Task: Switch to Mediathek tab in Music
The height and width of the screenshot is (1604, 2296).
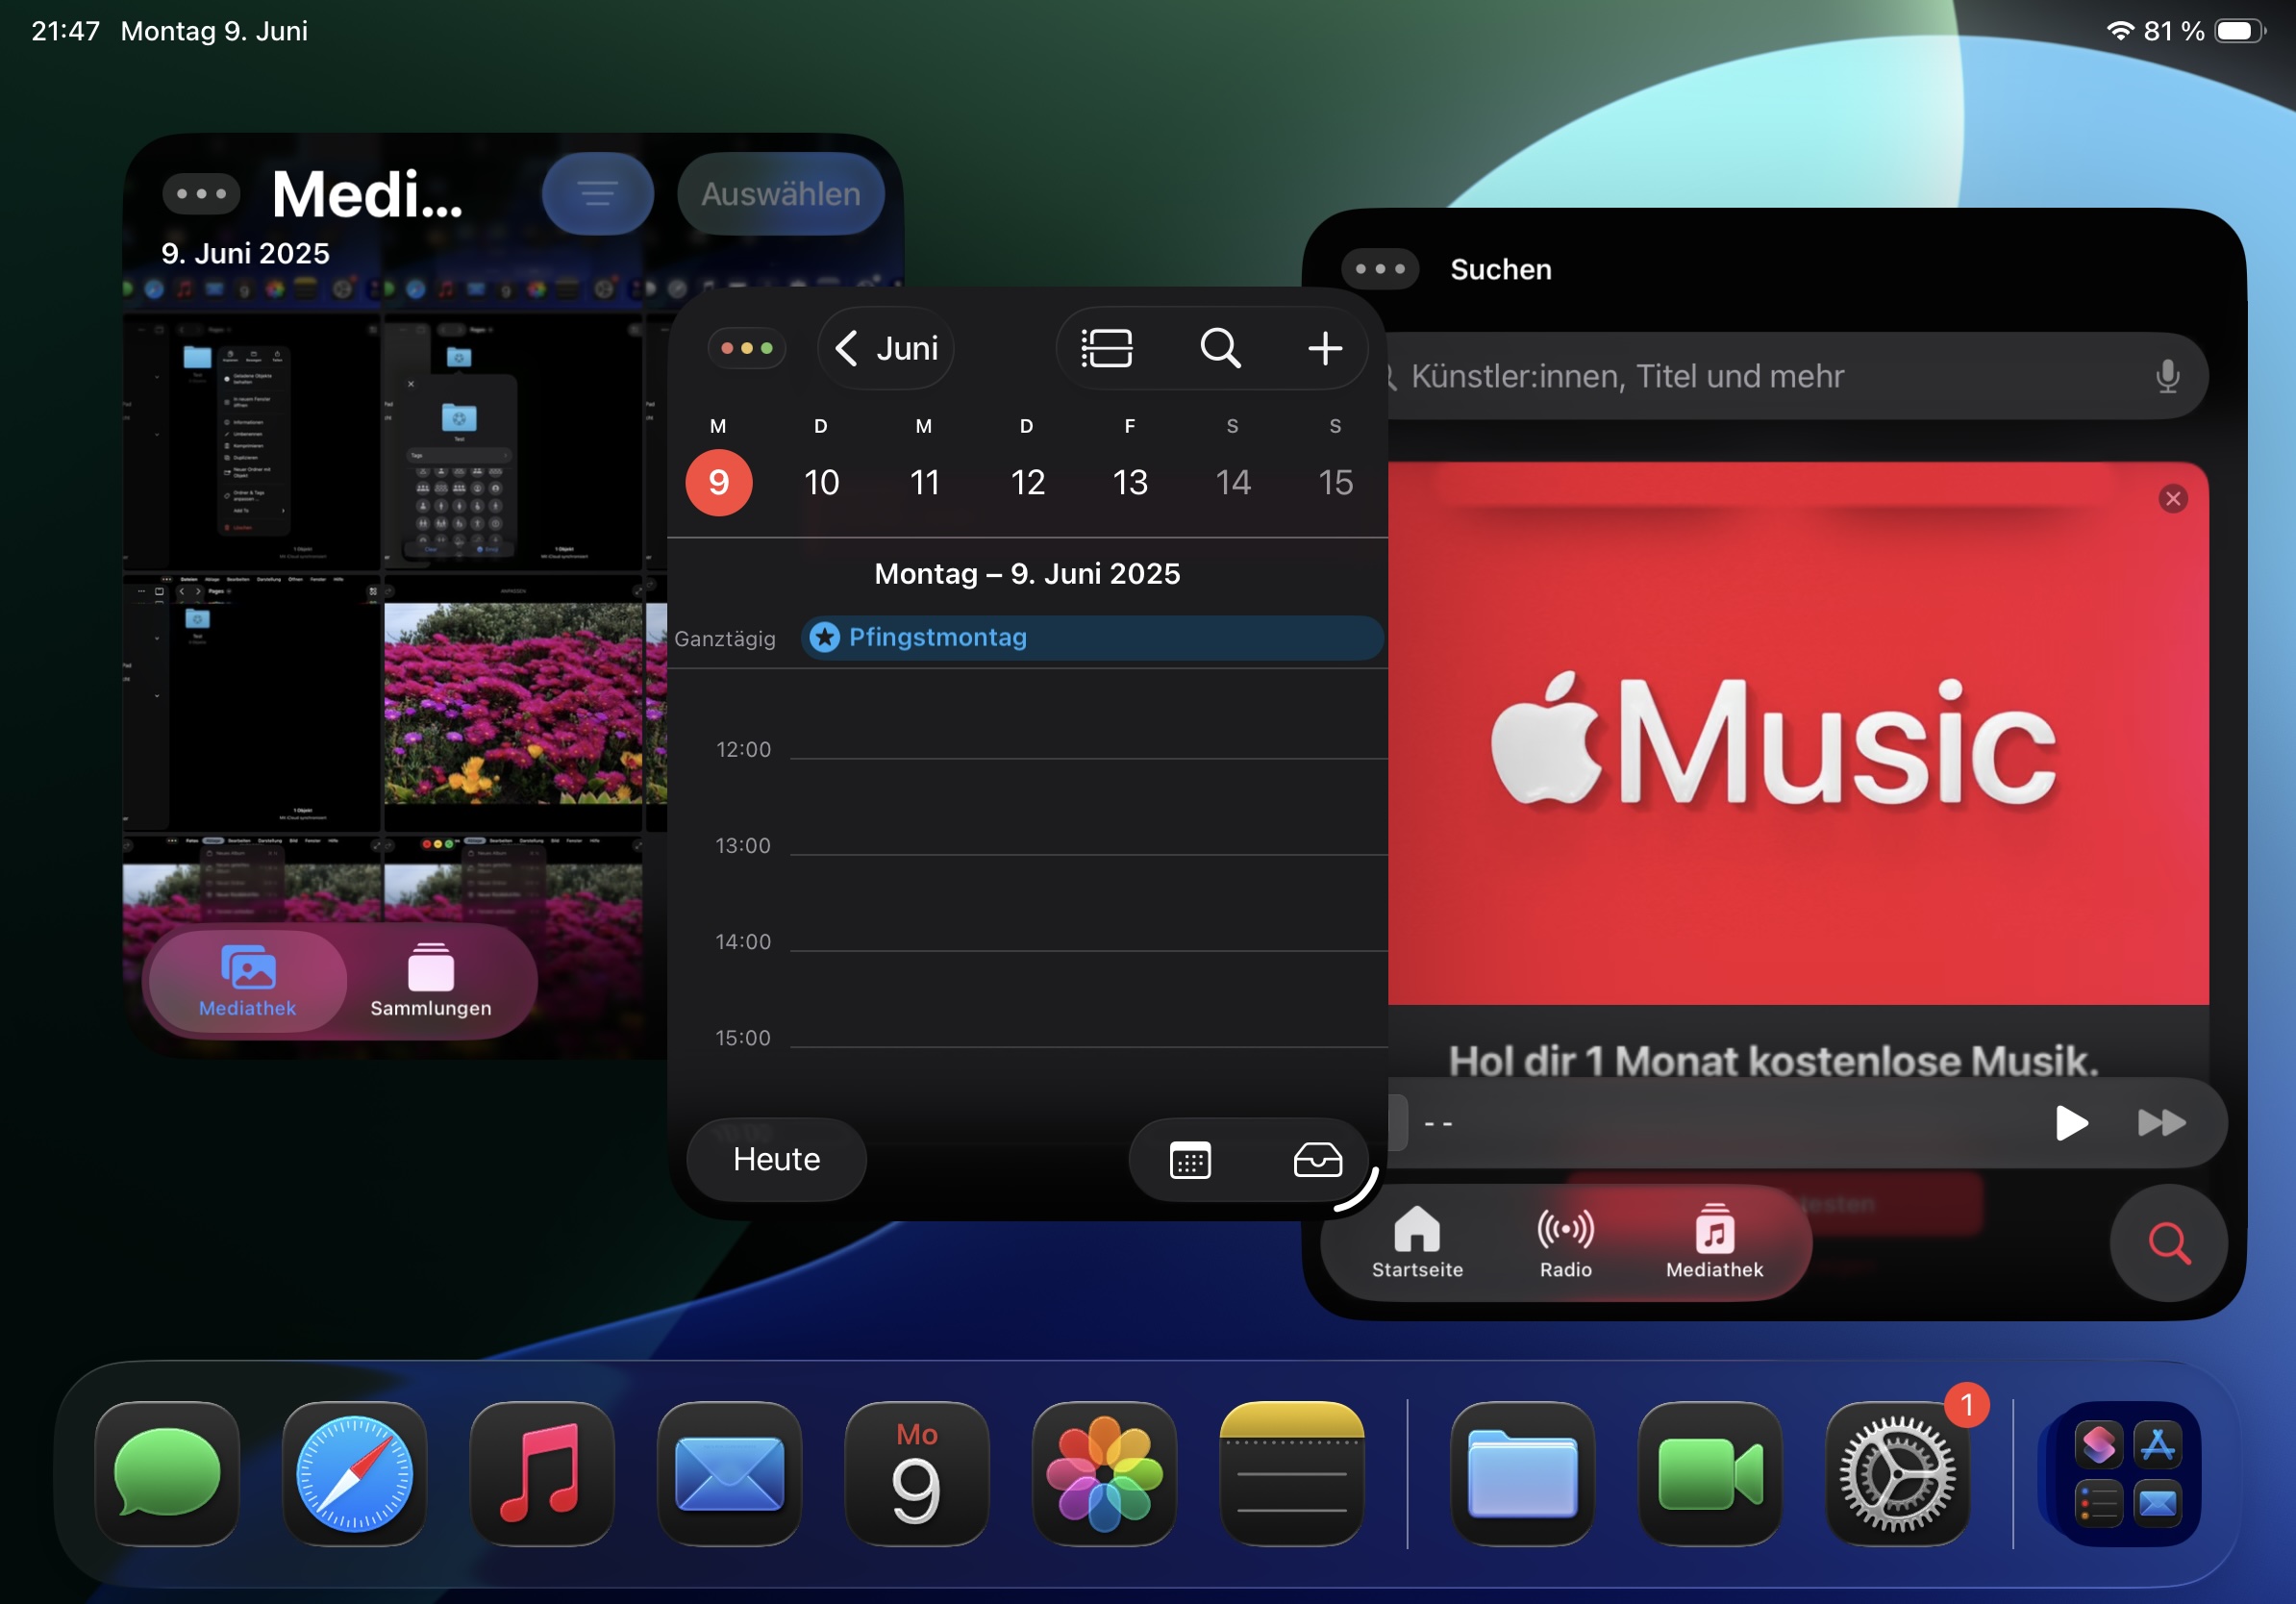Action: tap(1714, 1243)
